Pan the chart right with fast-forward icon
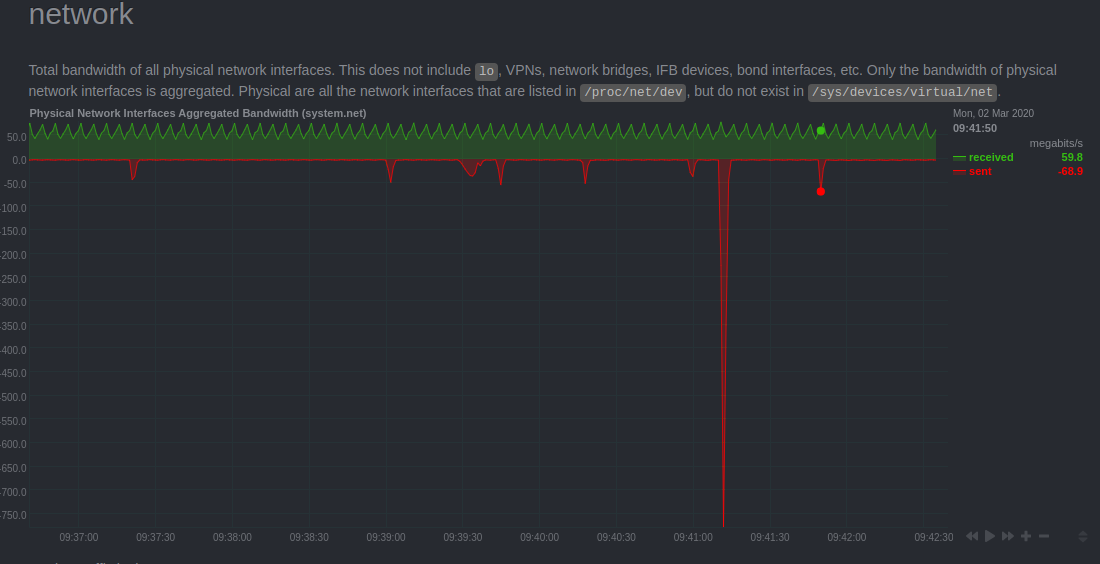This screenshot has height=564, width=1100. point(1008,536)
